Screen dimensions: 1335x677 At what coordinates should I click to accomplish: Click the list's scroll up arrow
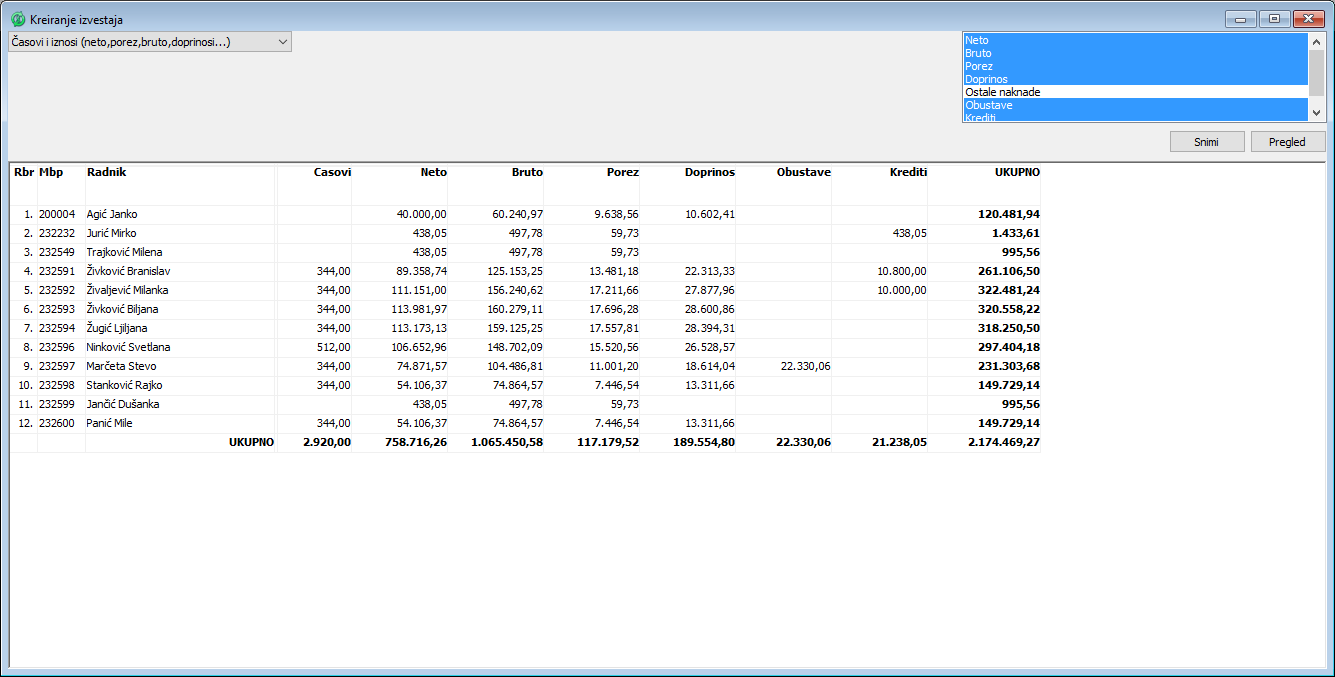click(x=1316, y=41)
